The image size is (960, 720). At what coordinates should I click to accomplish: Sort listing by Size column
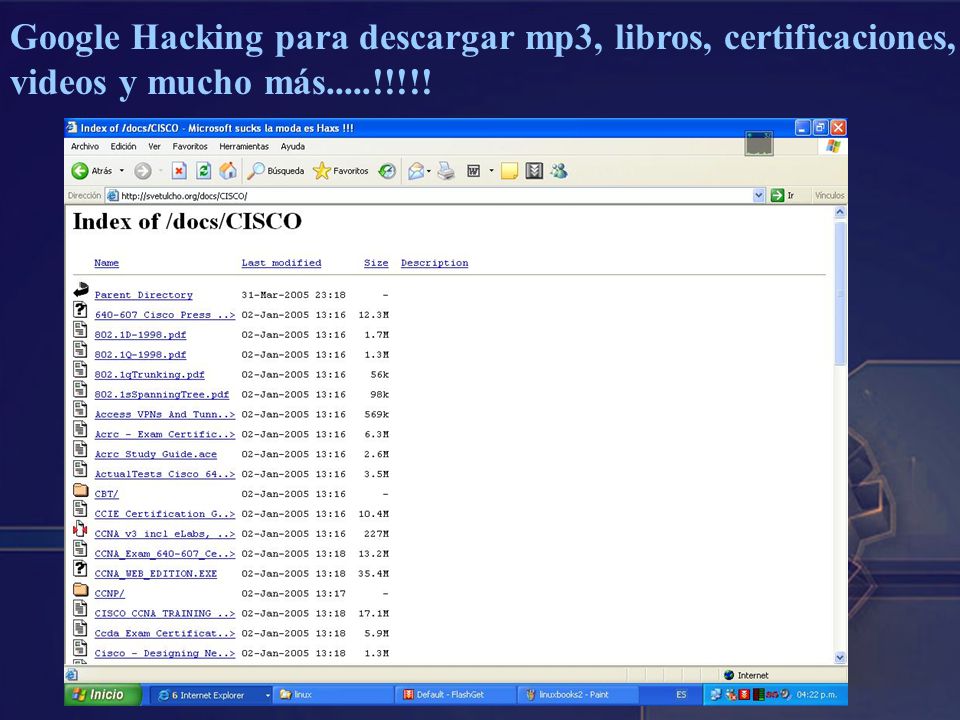point(376,263)
